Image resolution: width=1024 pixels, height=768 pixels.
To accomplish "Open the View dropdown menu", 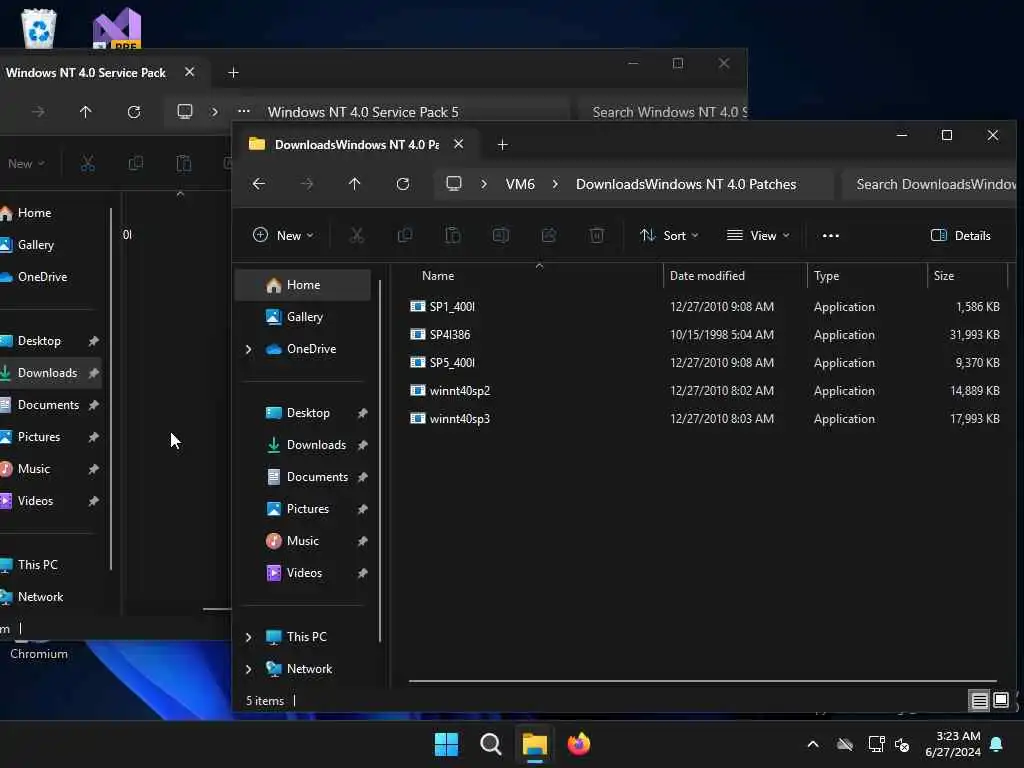I will coord(758,235).
